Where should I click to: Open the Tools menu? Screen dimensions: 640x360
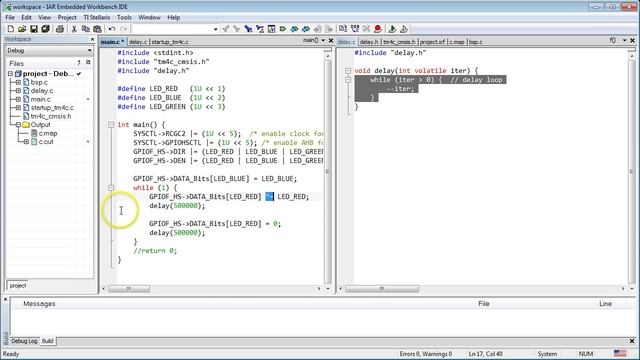(124, 18)
